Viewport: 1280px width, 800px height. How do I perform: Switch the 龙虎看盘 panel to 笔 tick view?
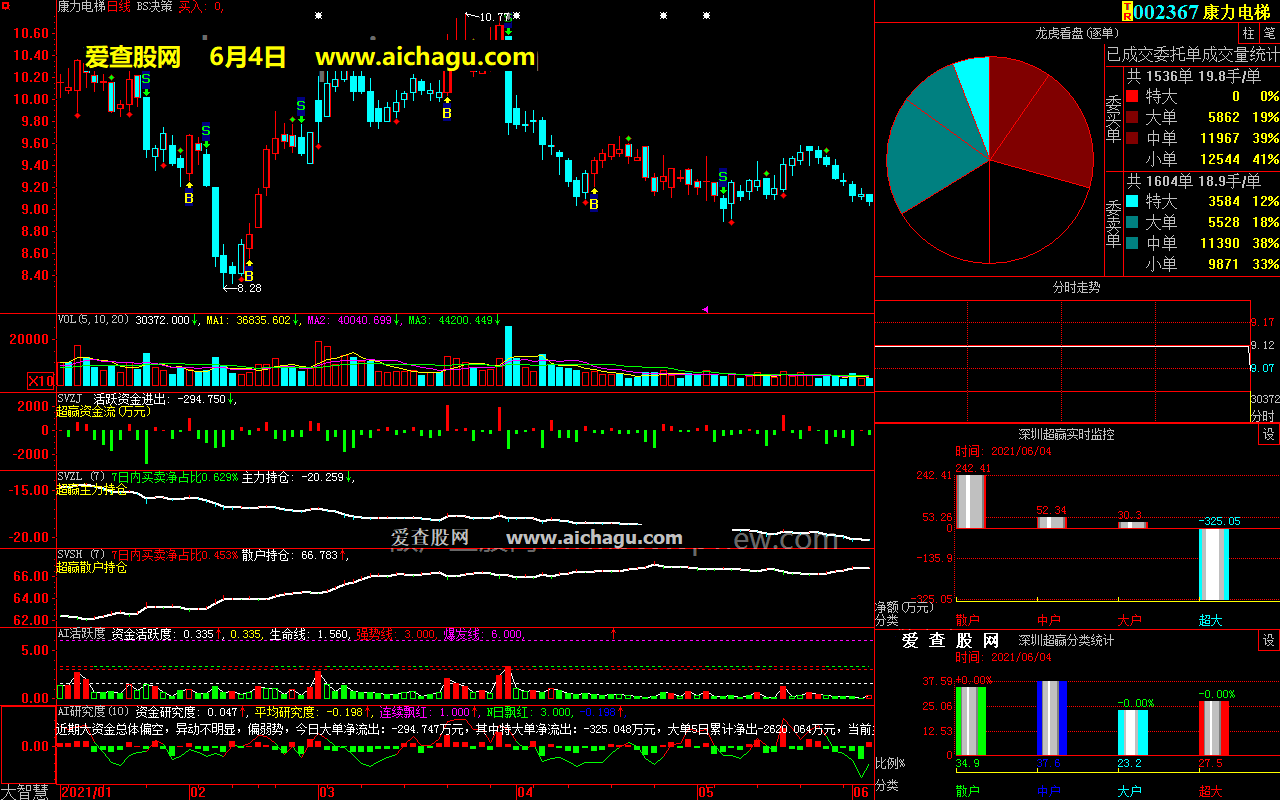point(1269,33)
